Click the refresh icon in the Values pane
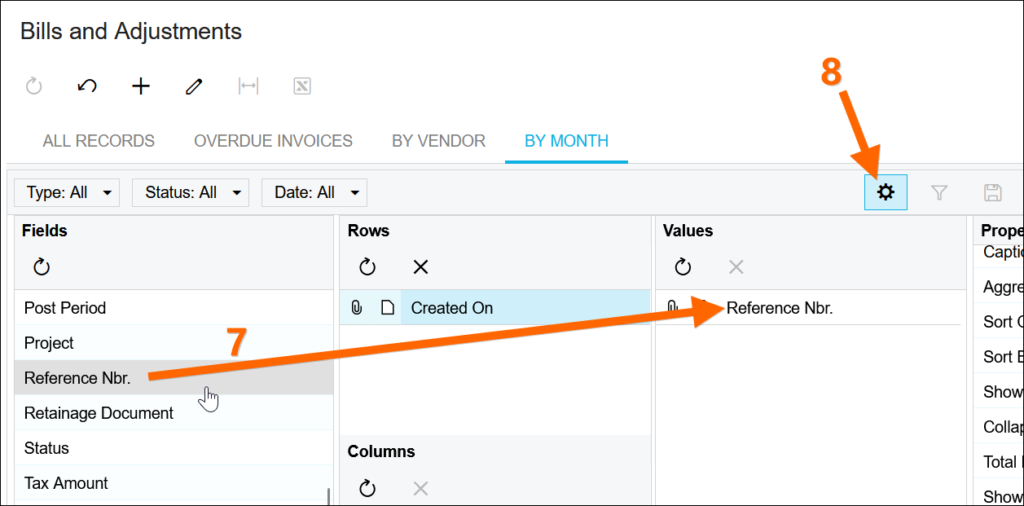 682,267
